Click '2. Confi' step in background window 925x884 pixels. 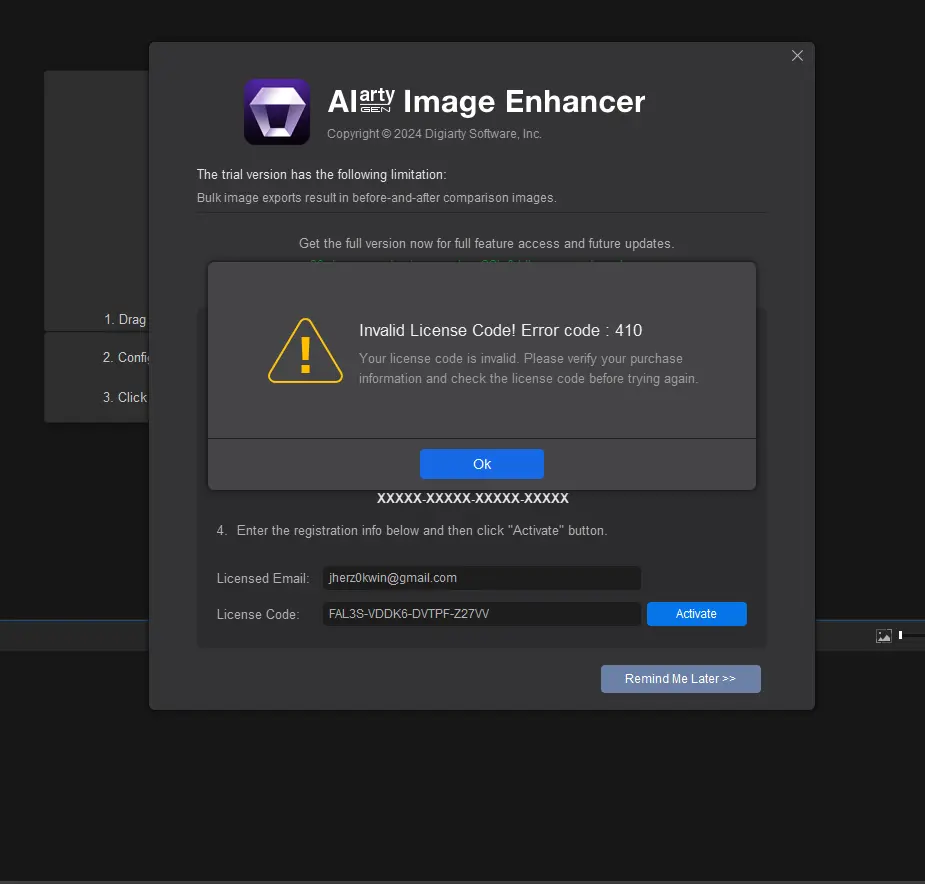126,358
